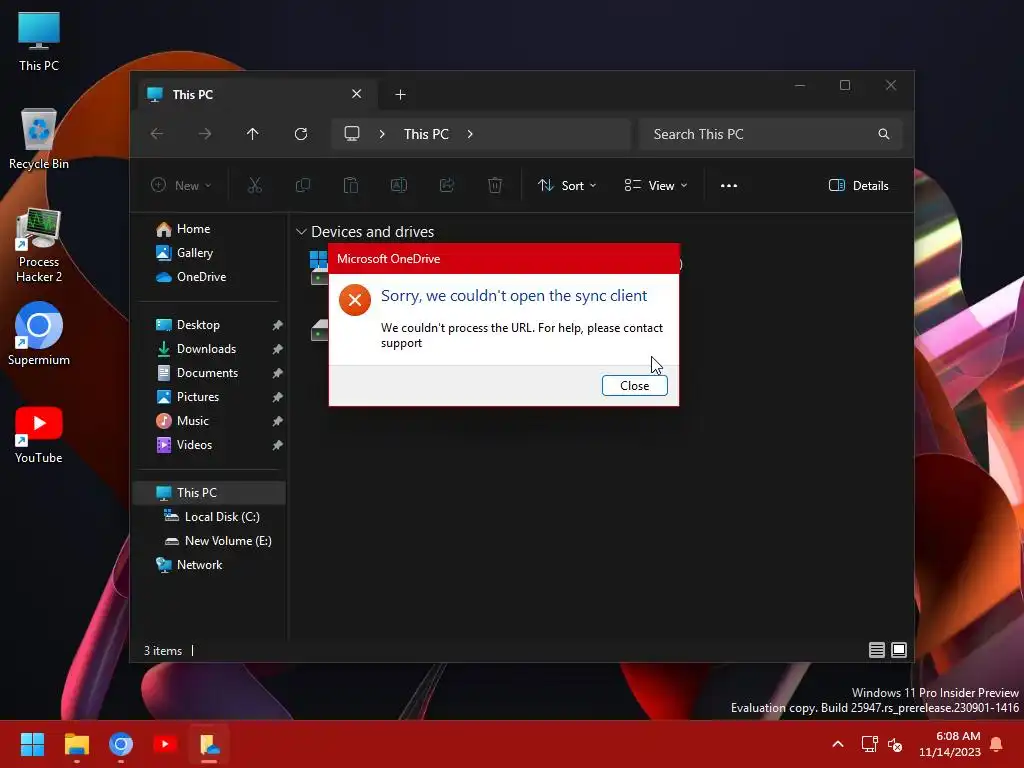Image resolution: width=1024 pixels, height=768 pixels.
Task: Add a new File Explorer tab
Action: 400,95
